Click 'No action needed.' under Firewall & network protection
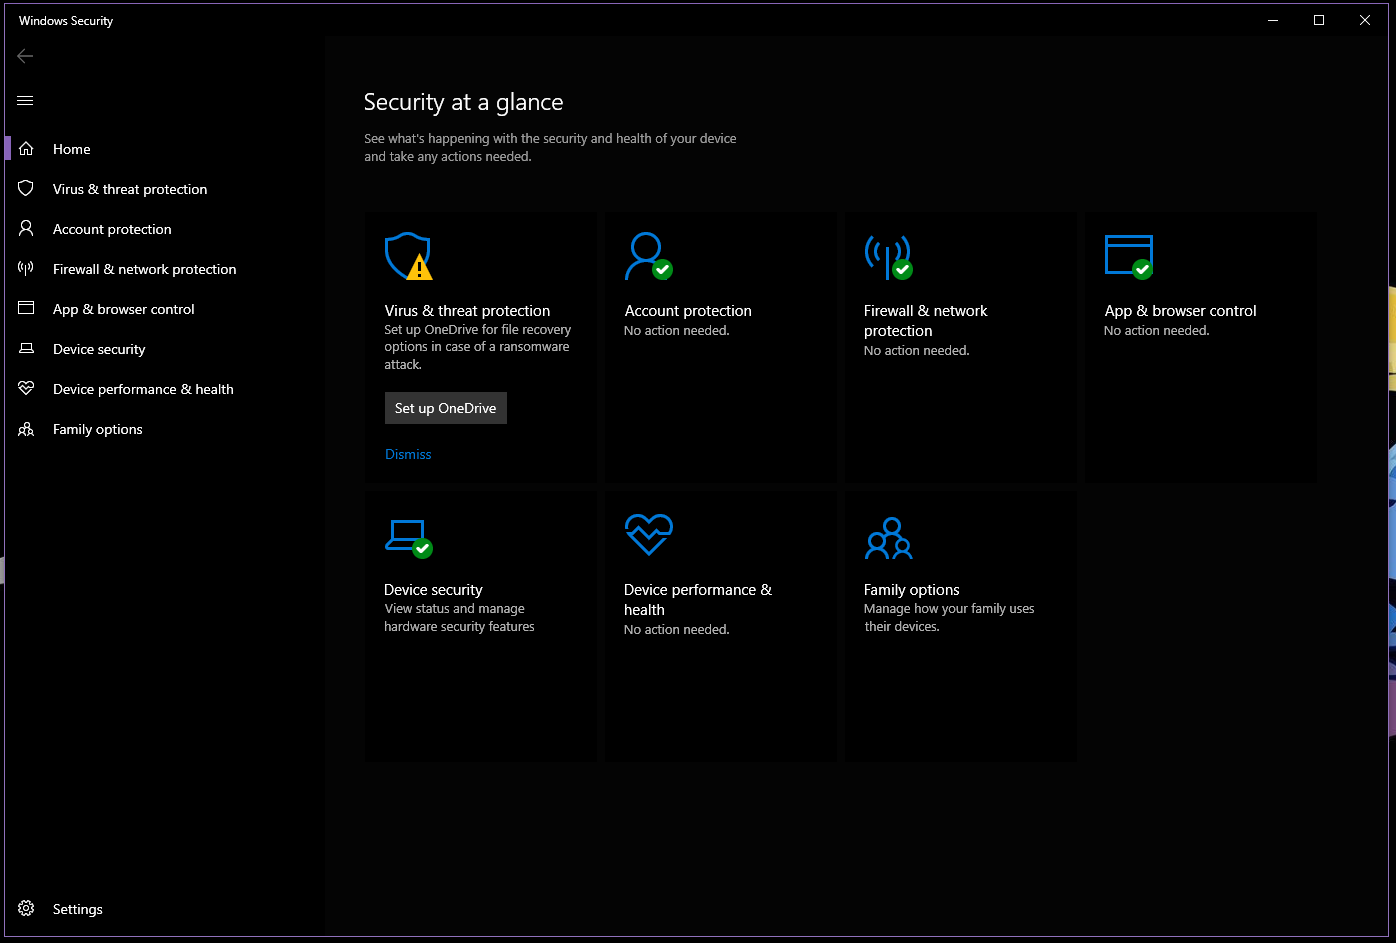This screenshot has height=943, width=1396. point(917,351)
